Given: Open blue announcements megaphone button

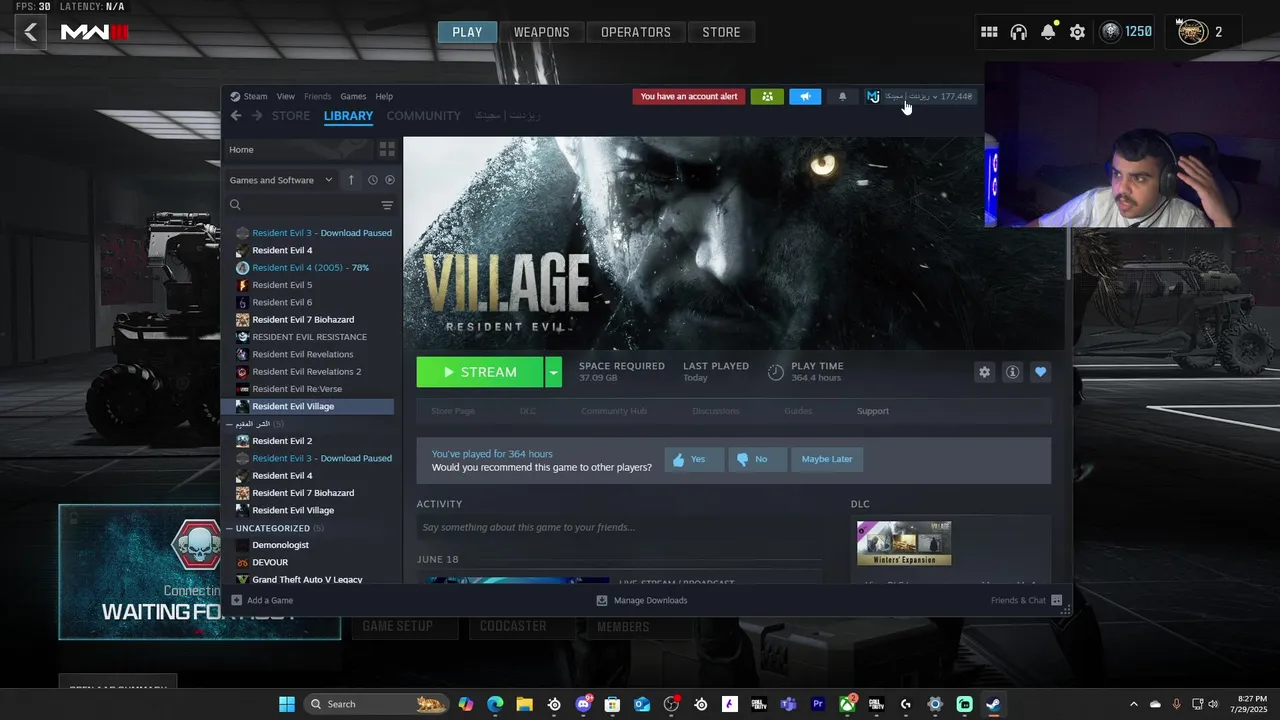Looking at the screenshot, I should [x=805, y=97].
